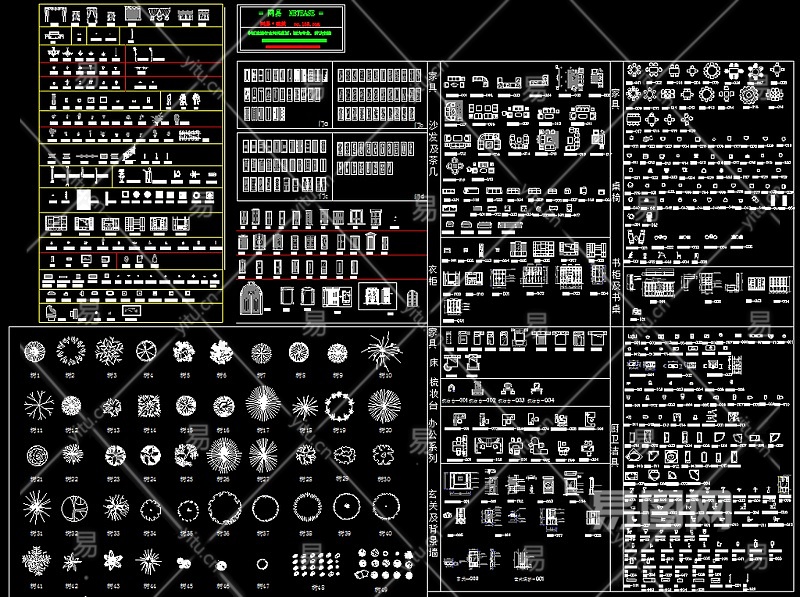800x597 pixels.
Task: Select the narrow starburst tree 树27
Action: [x=263, y=456]
